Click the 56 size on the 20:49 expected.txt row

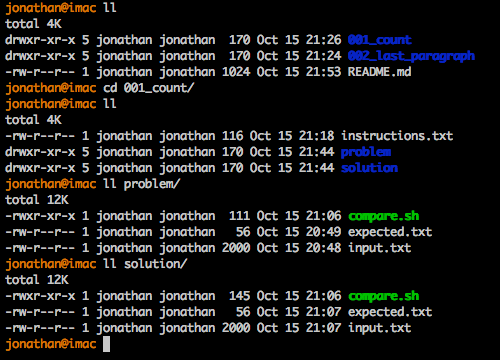[x=243, y=232]
